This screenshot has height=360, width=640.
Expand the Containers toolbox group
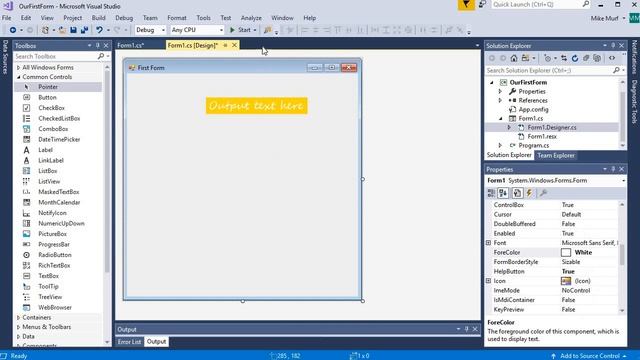pyautogui.click(x=18, y=317)
